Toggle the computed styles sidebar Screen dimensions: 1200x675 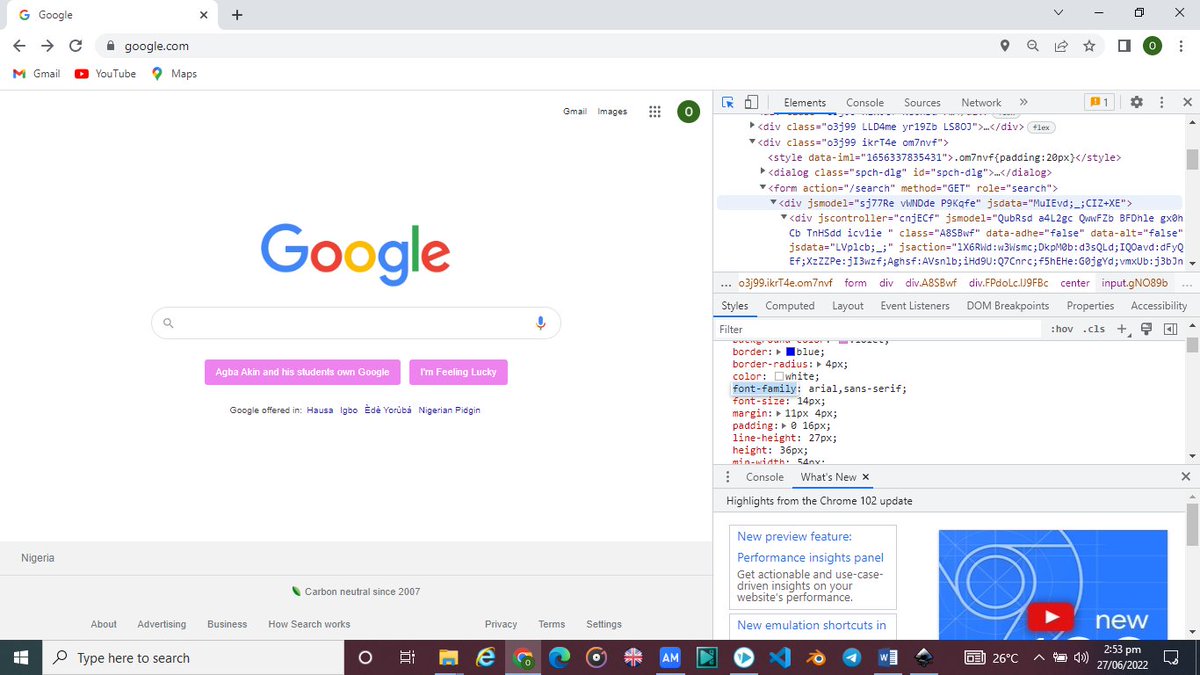point(1171,329)
